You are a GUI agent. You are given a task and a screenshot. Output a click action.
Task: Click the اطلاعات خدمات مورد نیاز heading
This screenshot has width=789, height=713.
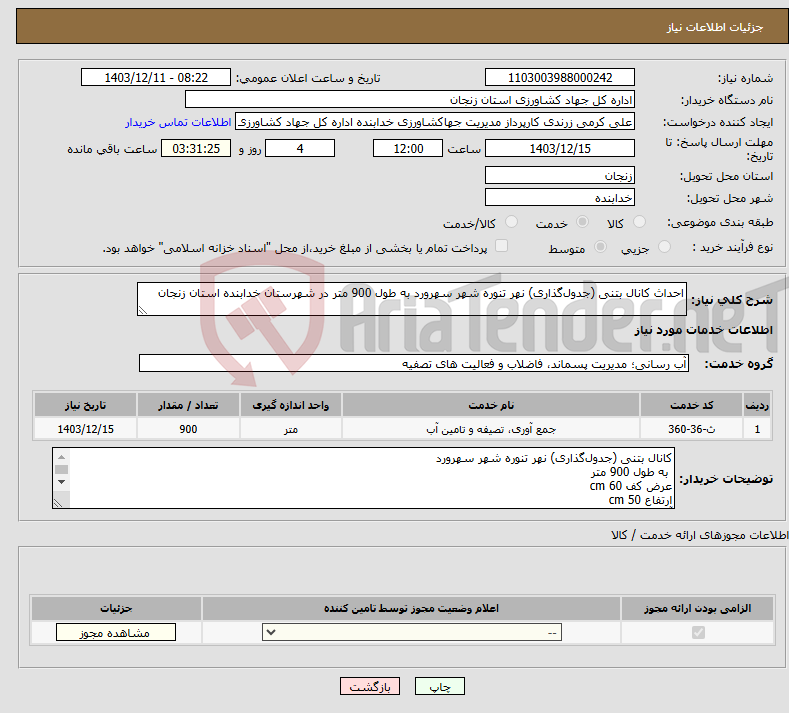tap(703, 330)
